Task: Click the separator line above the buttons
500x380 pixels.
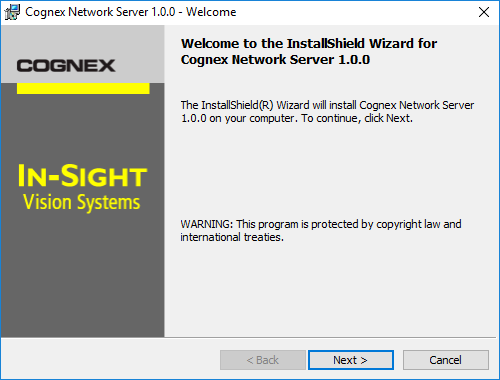Action: click(248, 338)
